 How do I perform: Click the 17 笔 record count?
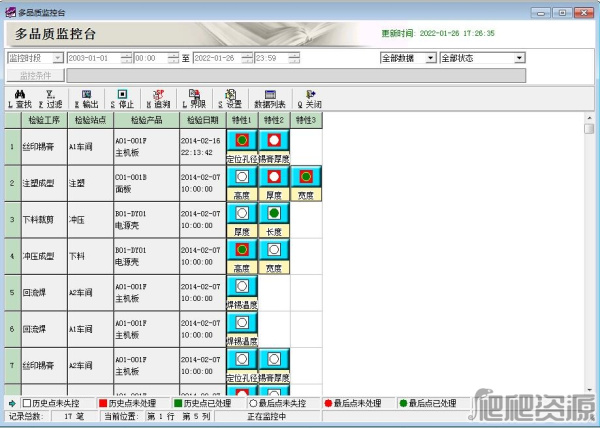pos(74,417)
